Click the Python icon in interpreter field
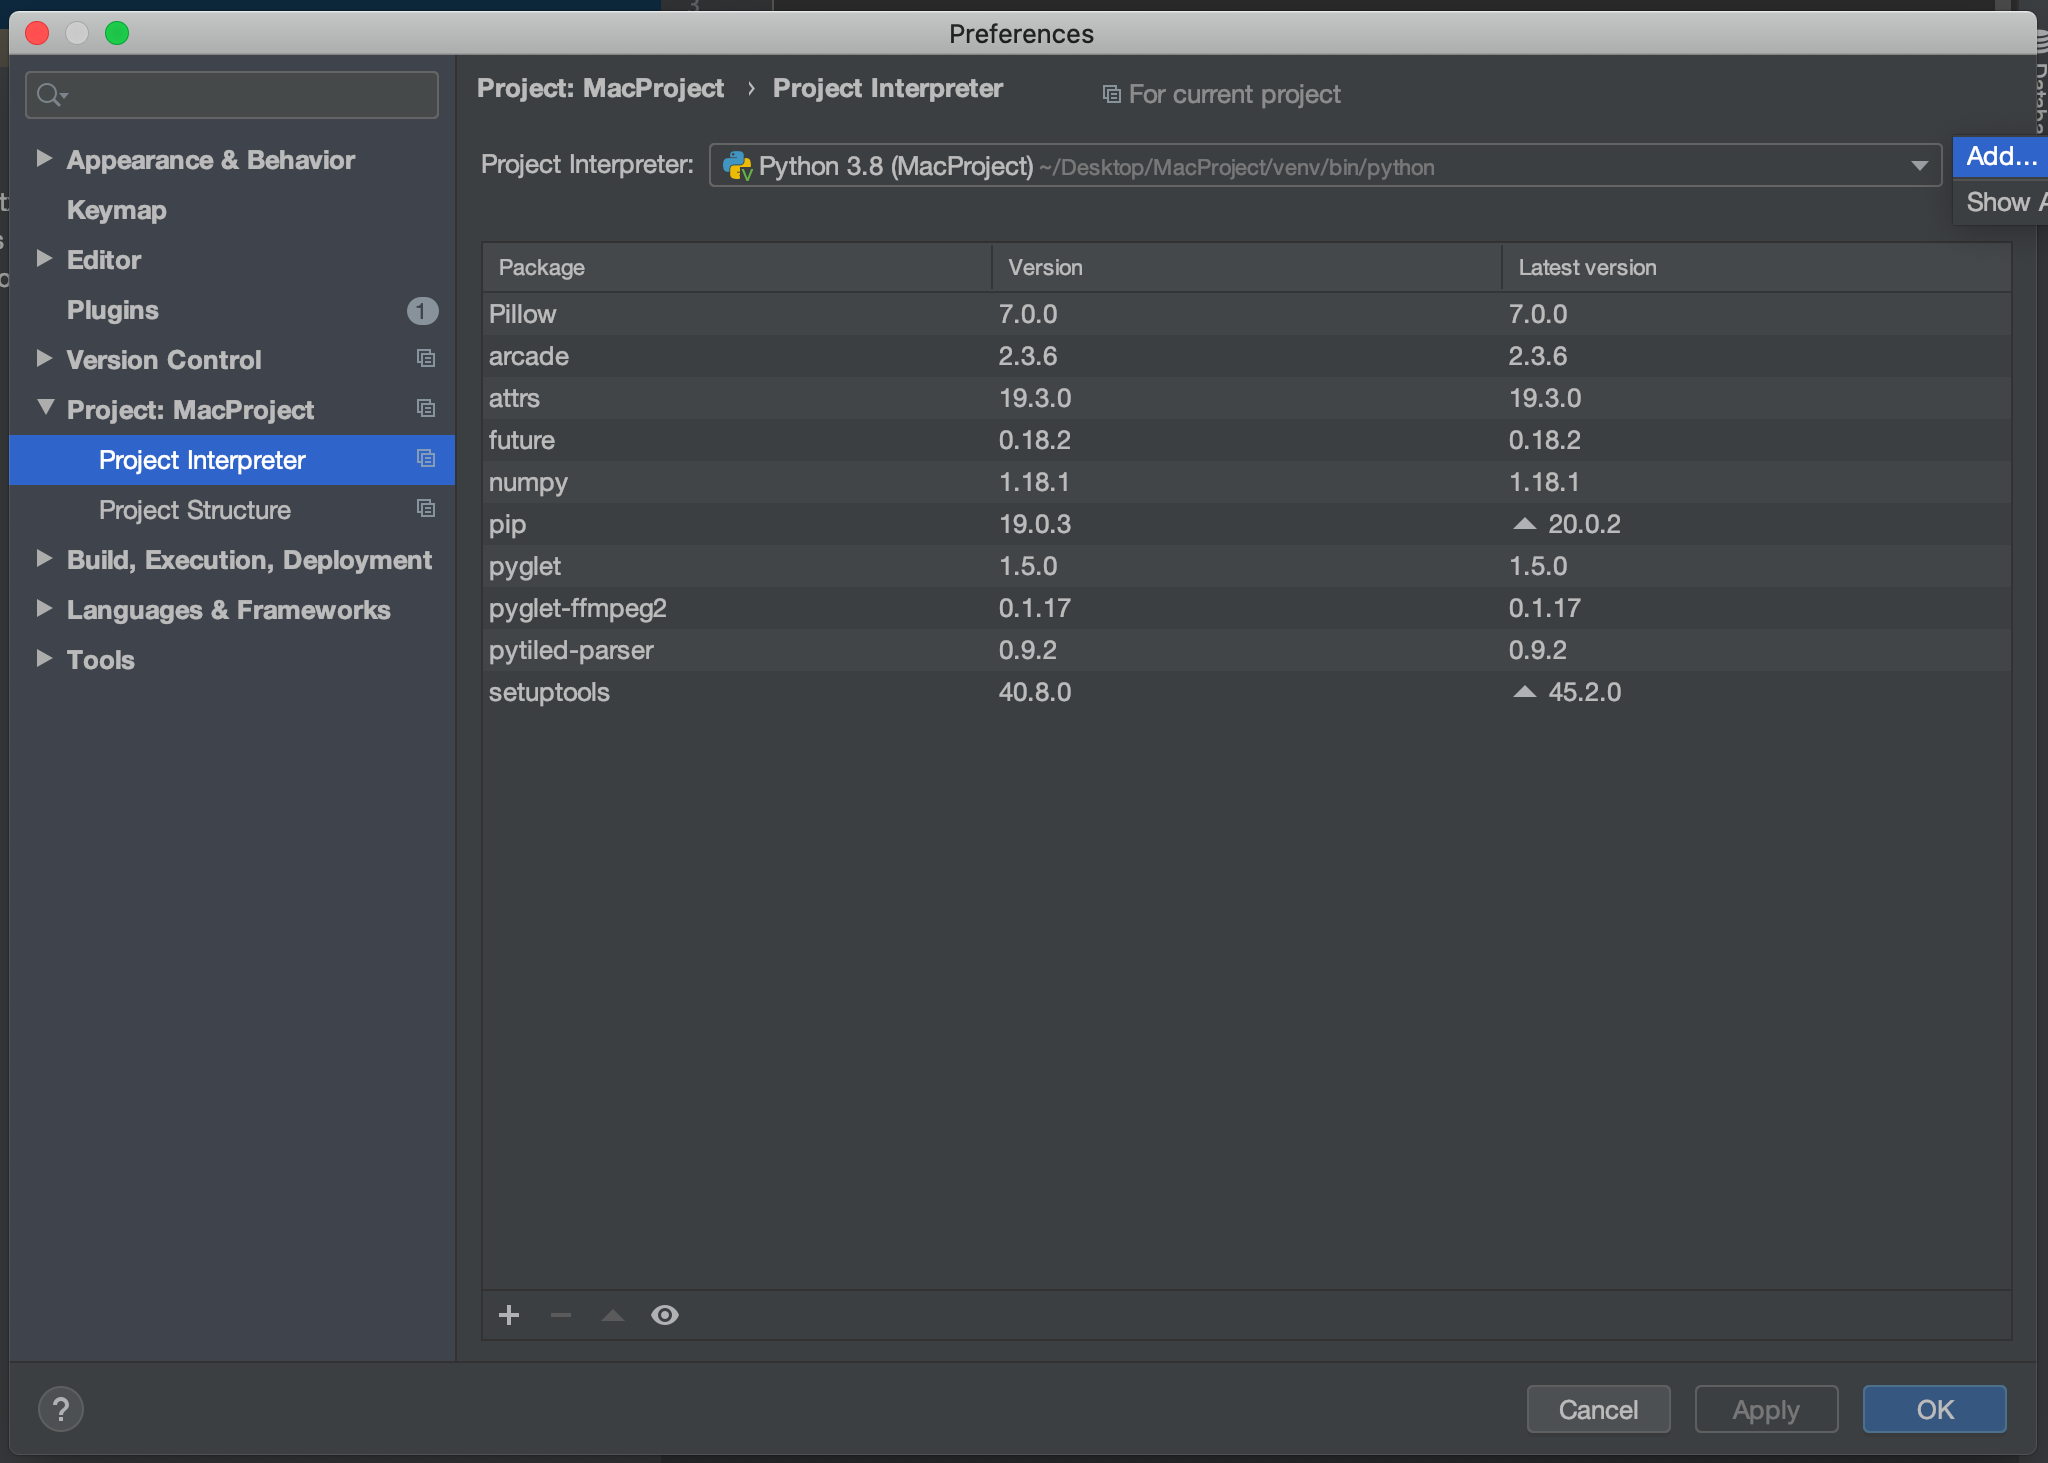The height and width of the screenshot is (1463, 2048). point(738,165)
